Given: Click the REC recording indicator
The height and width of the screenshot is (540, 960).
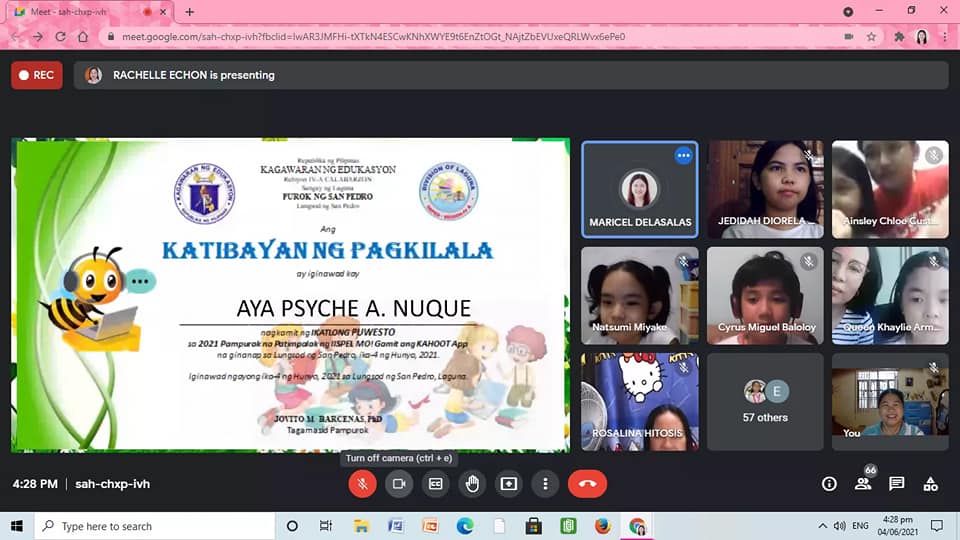Looking at the screenshot, I should click(x=37, y=75).
